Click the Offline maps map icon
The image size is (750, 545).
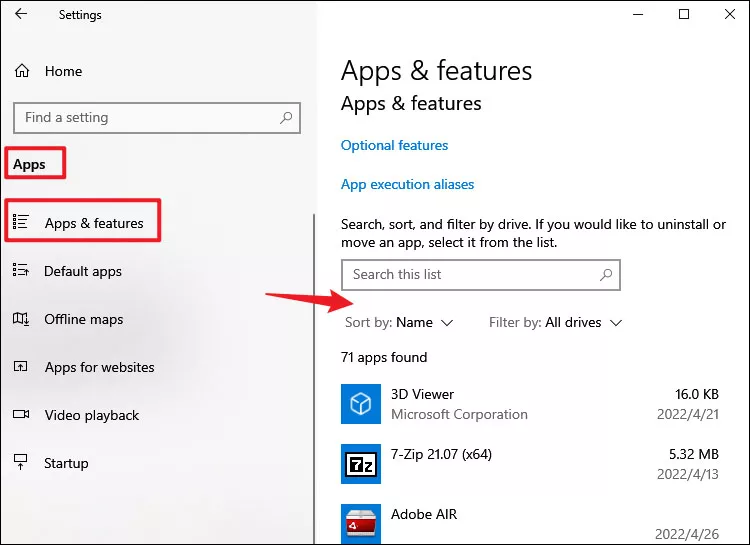tap(21, 319)
